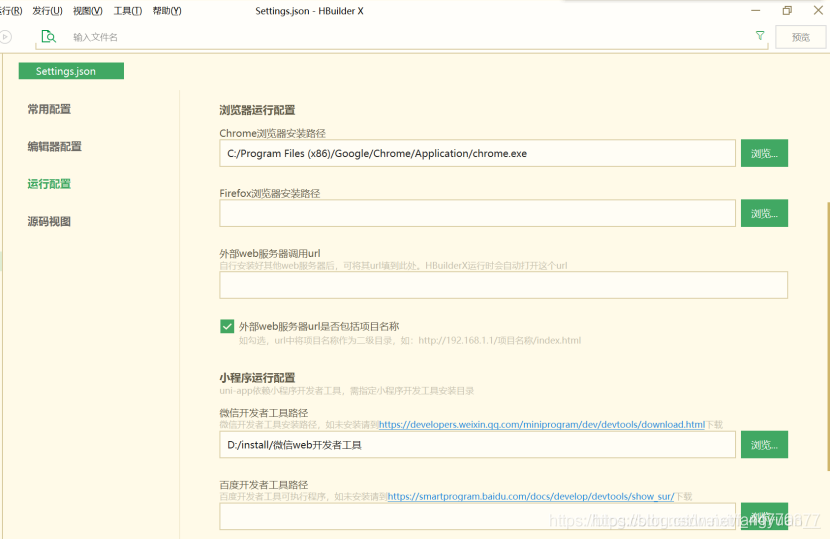
Task: Open the 发行(U) menu
Action: [47, 11]
